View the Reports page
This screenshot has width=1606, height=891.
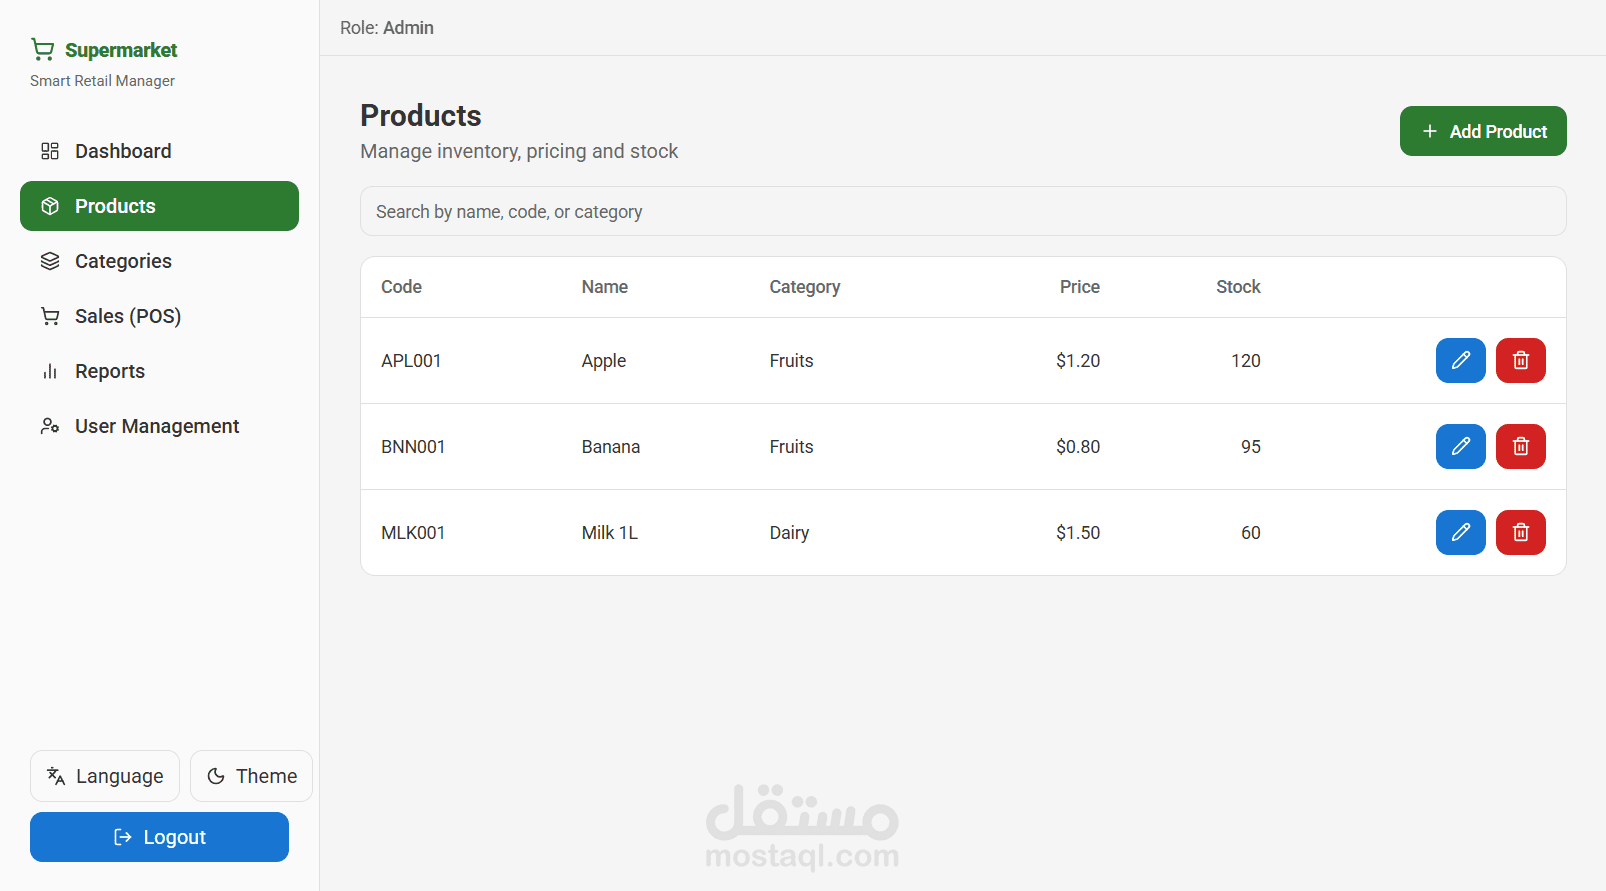[110, 371]
